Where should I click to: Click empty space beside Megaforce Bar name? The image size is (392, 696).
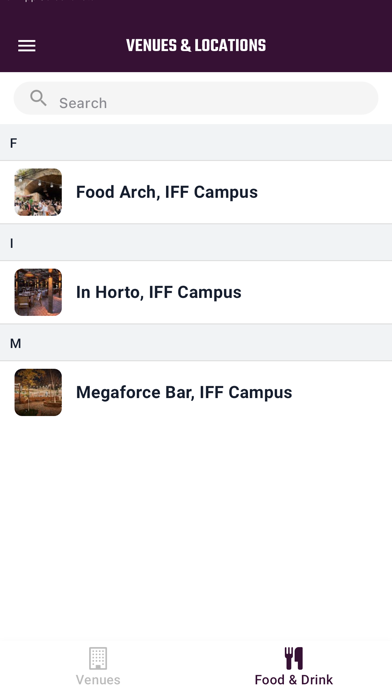pyautogui.click(x=340, y=392)
